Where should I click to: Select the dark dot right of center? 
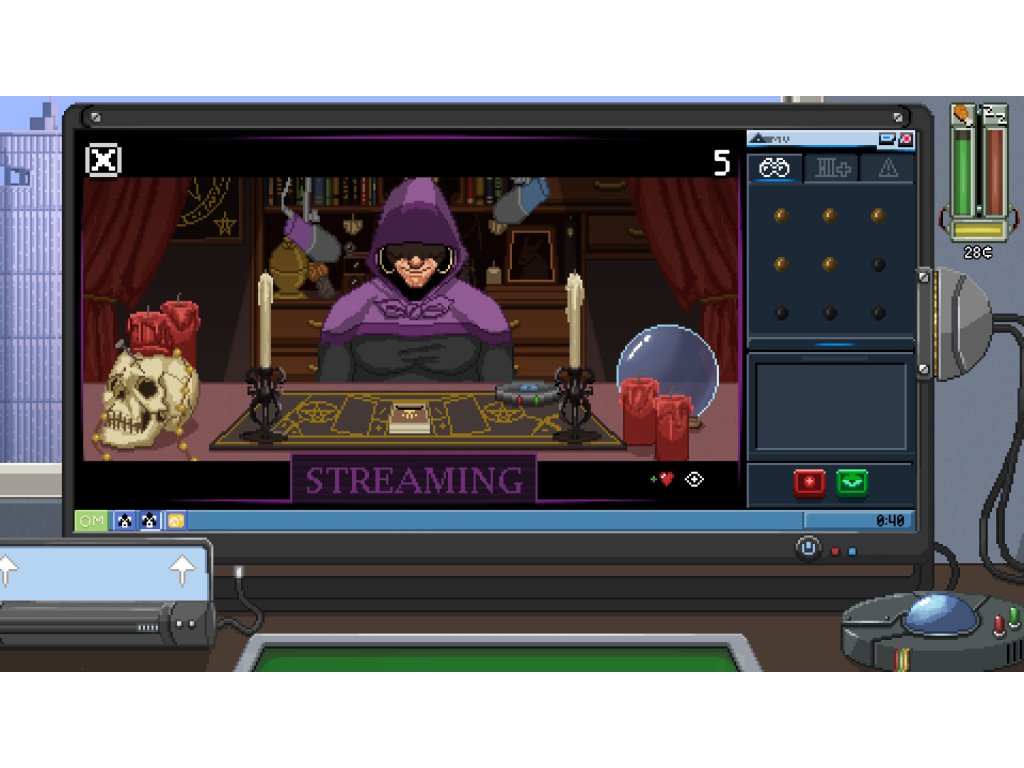pos(878,264)
